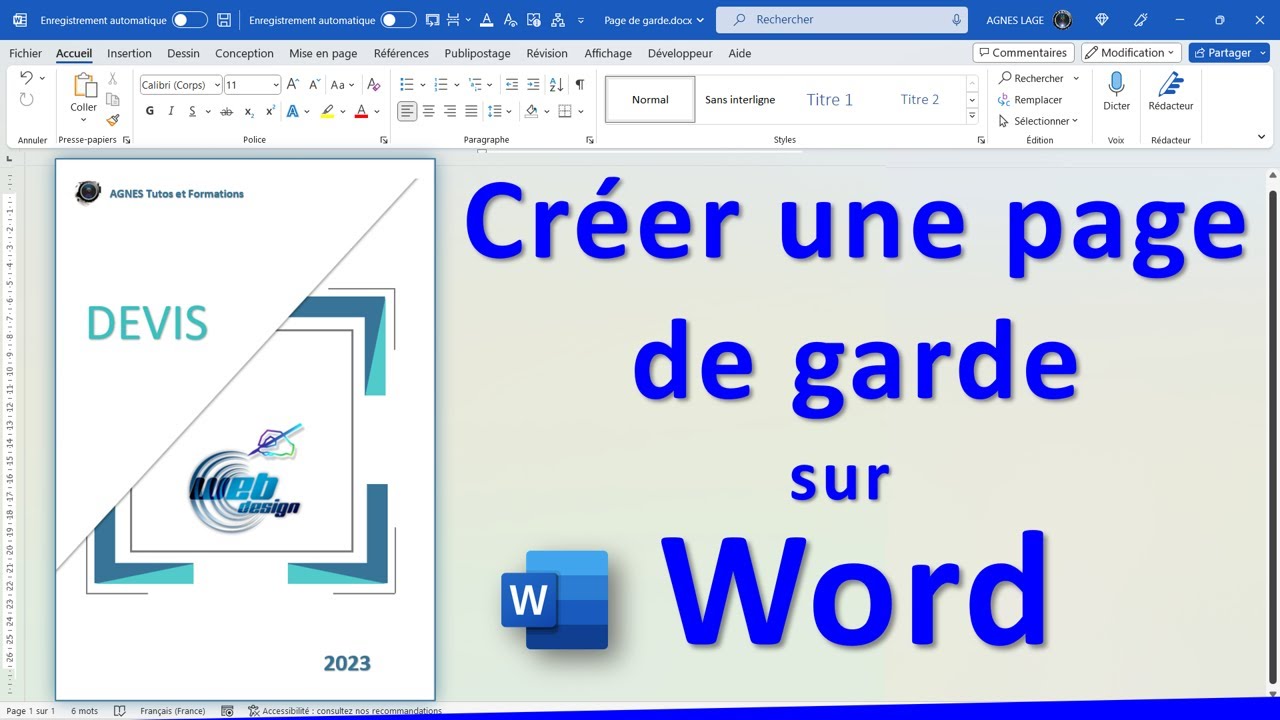Image resolution: width=1280 pixels, height=720 pixels.
Task: Apply red font color A
Action: click(361, 111)
